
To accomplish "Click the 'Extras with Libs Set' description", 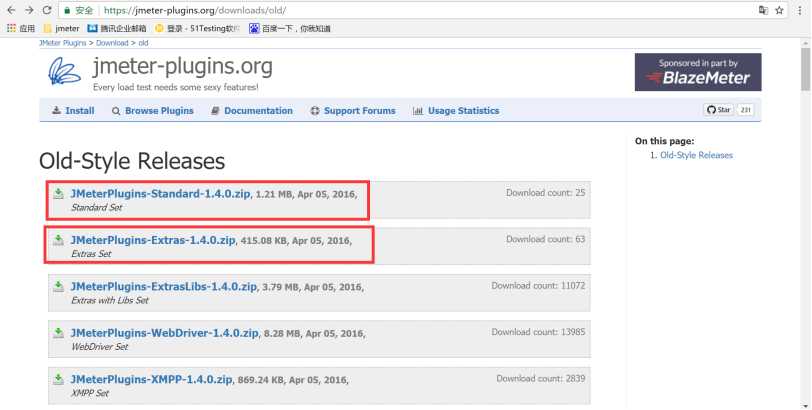I will (110, 300).
